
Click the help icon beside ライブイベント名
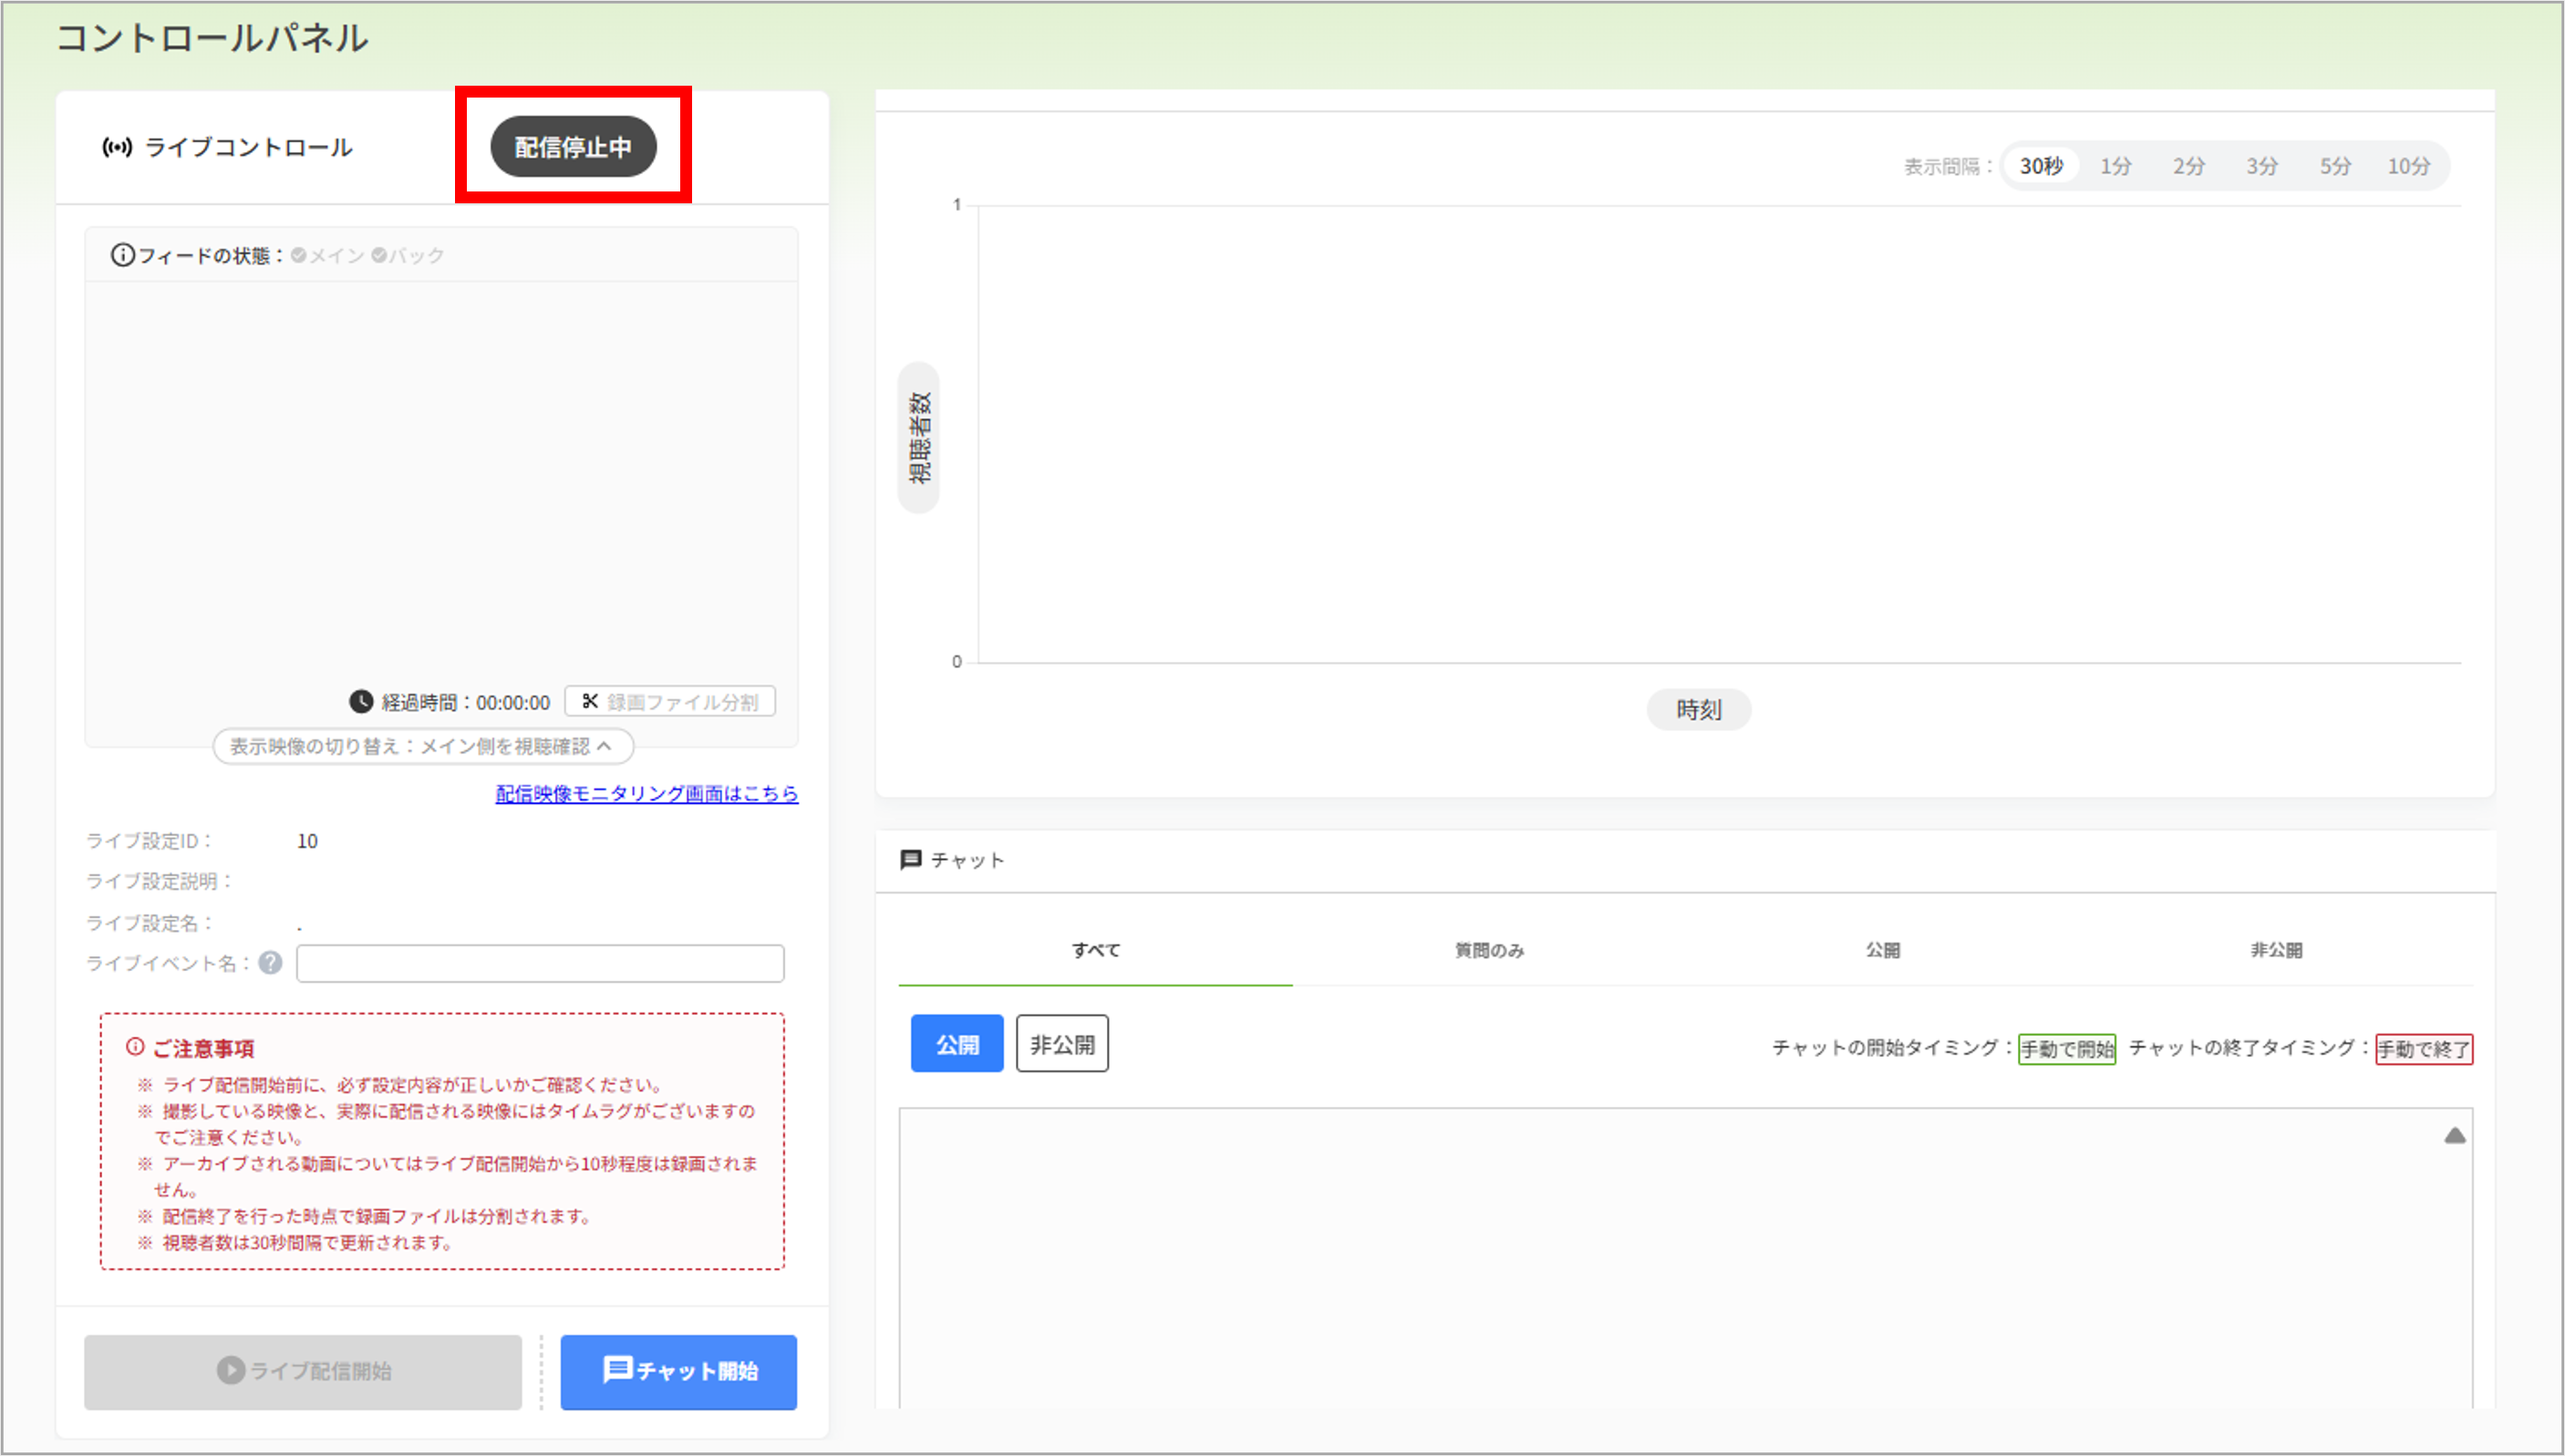tap(270, 963)
